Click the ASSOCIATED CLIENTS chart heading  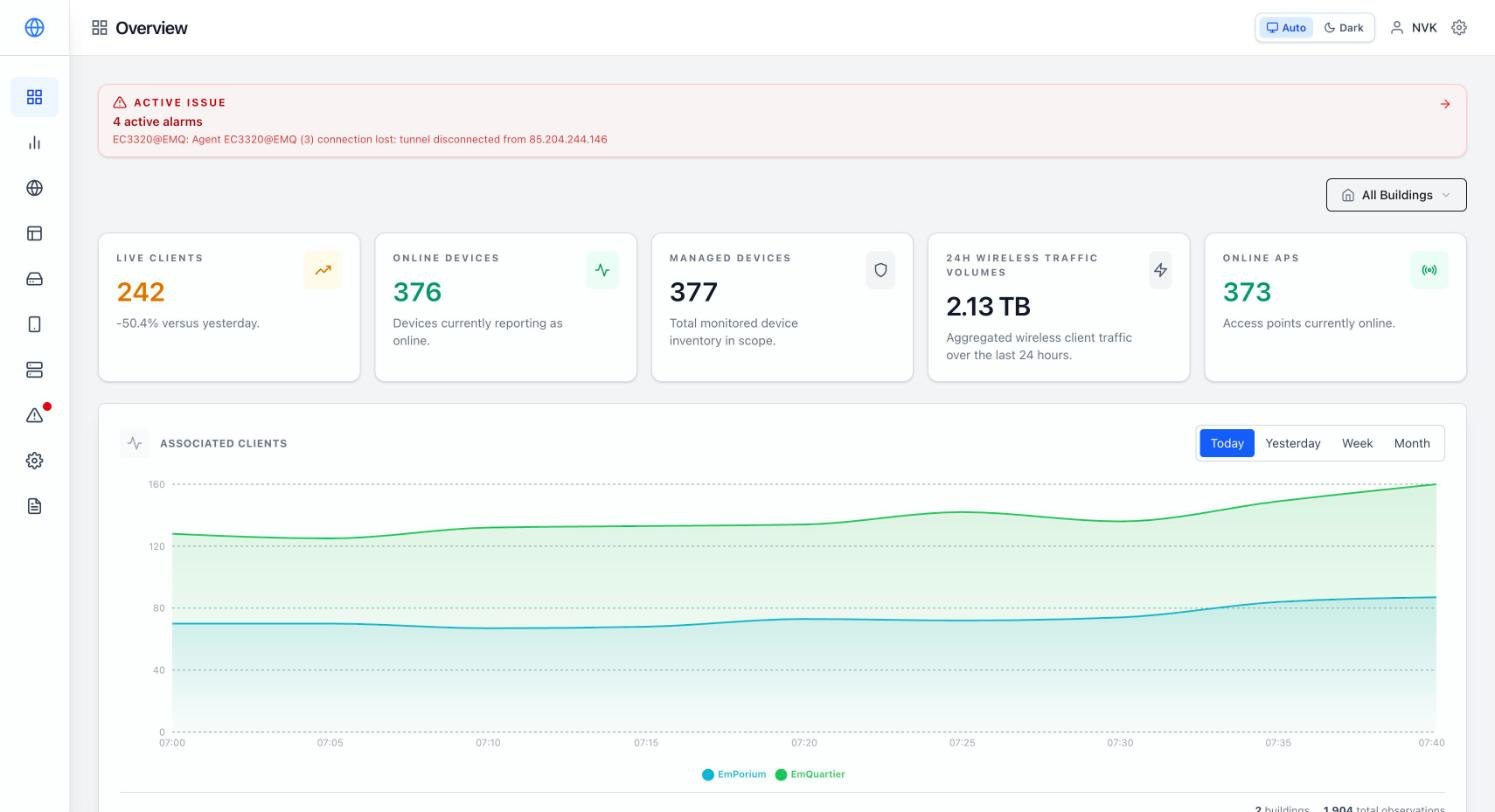click(x=224, y=443)
